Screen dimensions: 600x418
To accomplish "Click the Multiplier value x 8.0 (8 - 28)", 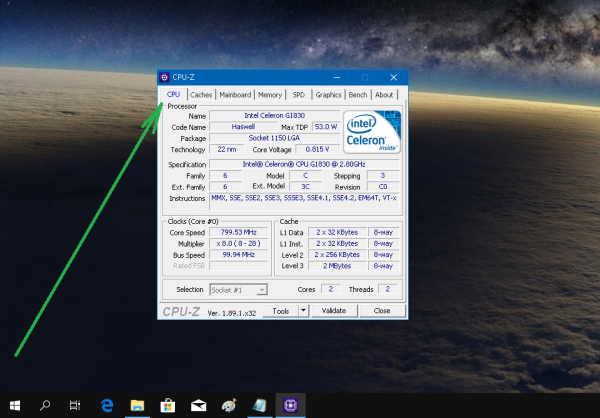I will 239,243.
